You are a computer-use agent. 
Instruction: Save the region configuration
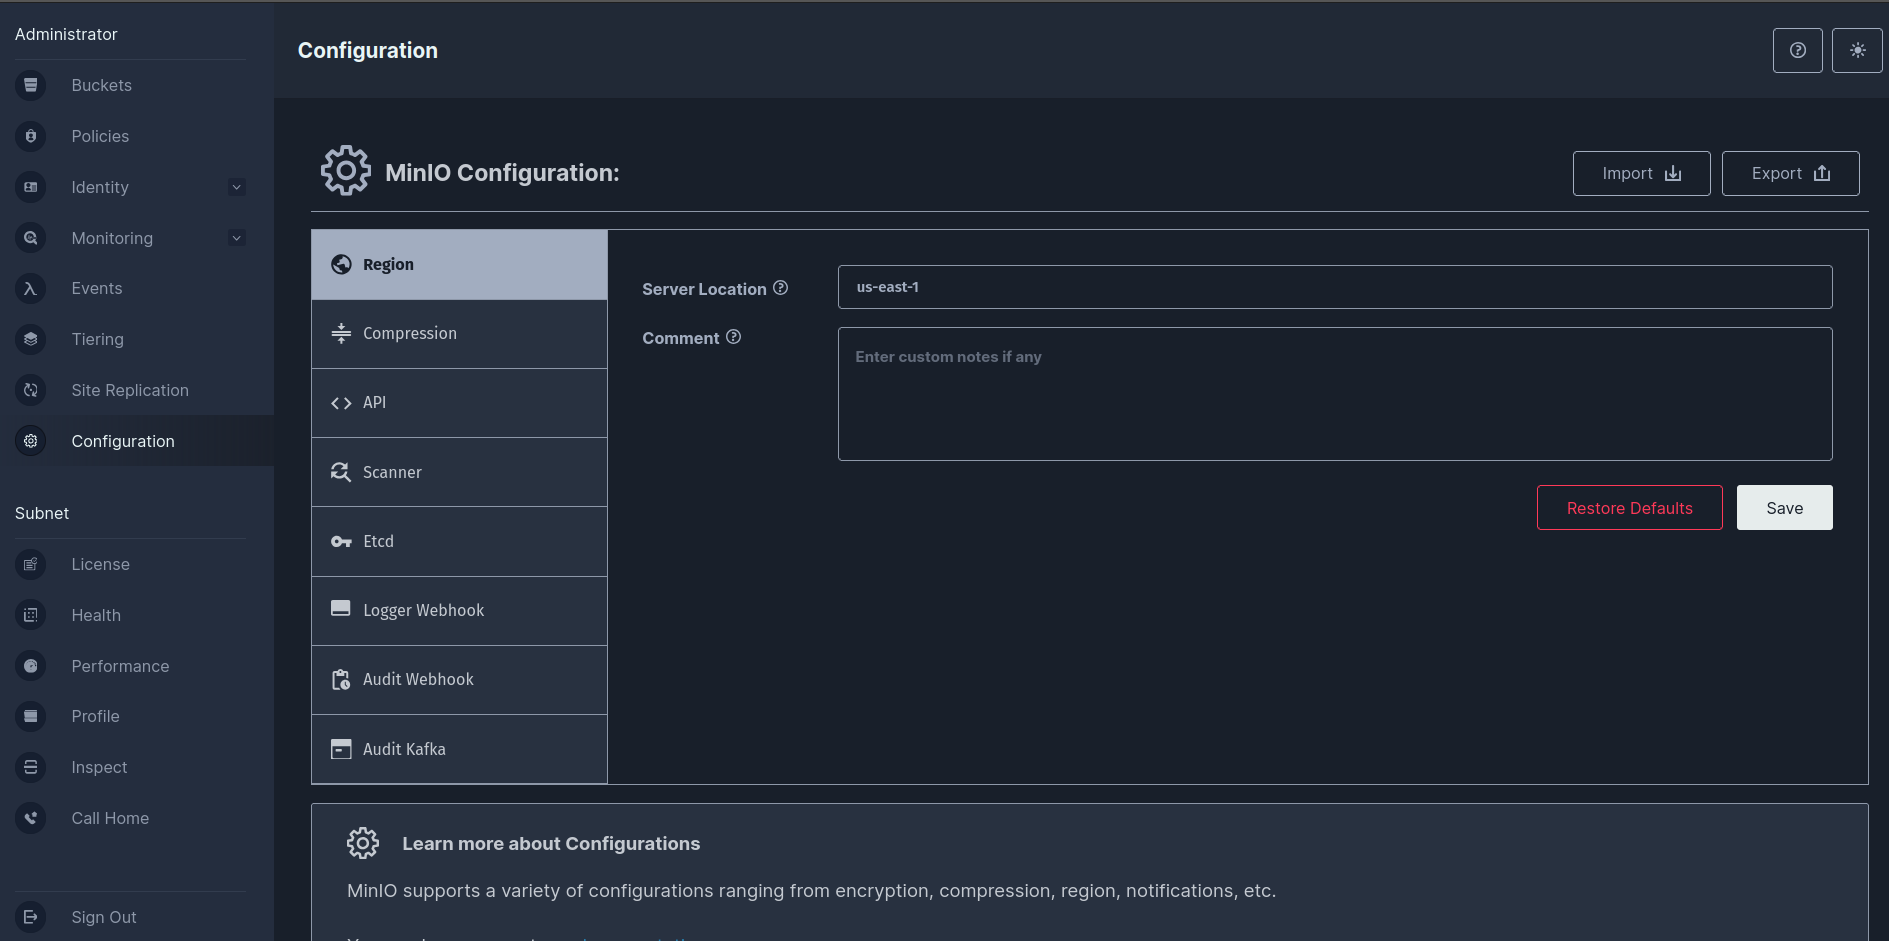[x=1784, y=508]
